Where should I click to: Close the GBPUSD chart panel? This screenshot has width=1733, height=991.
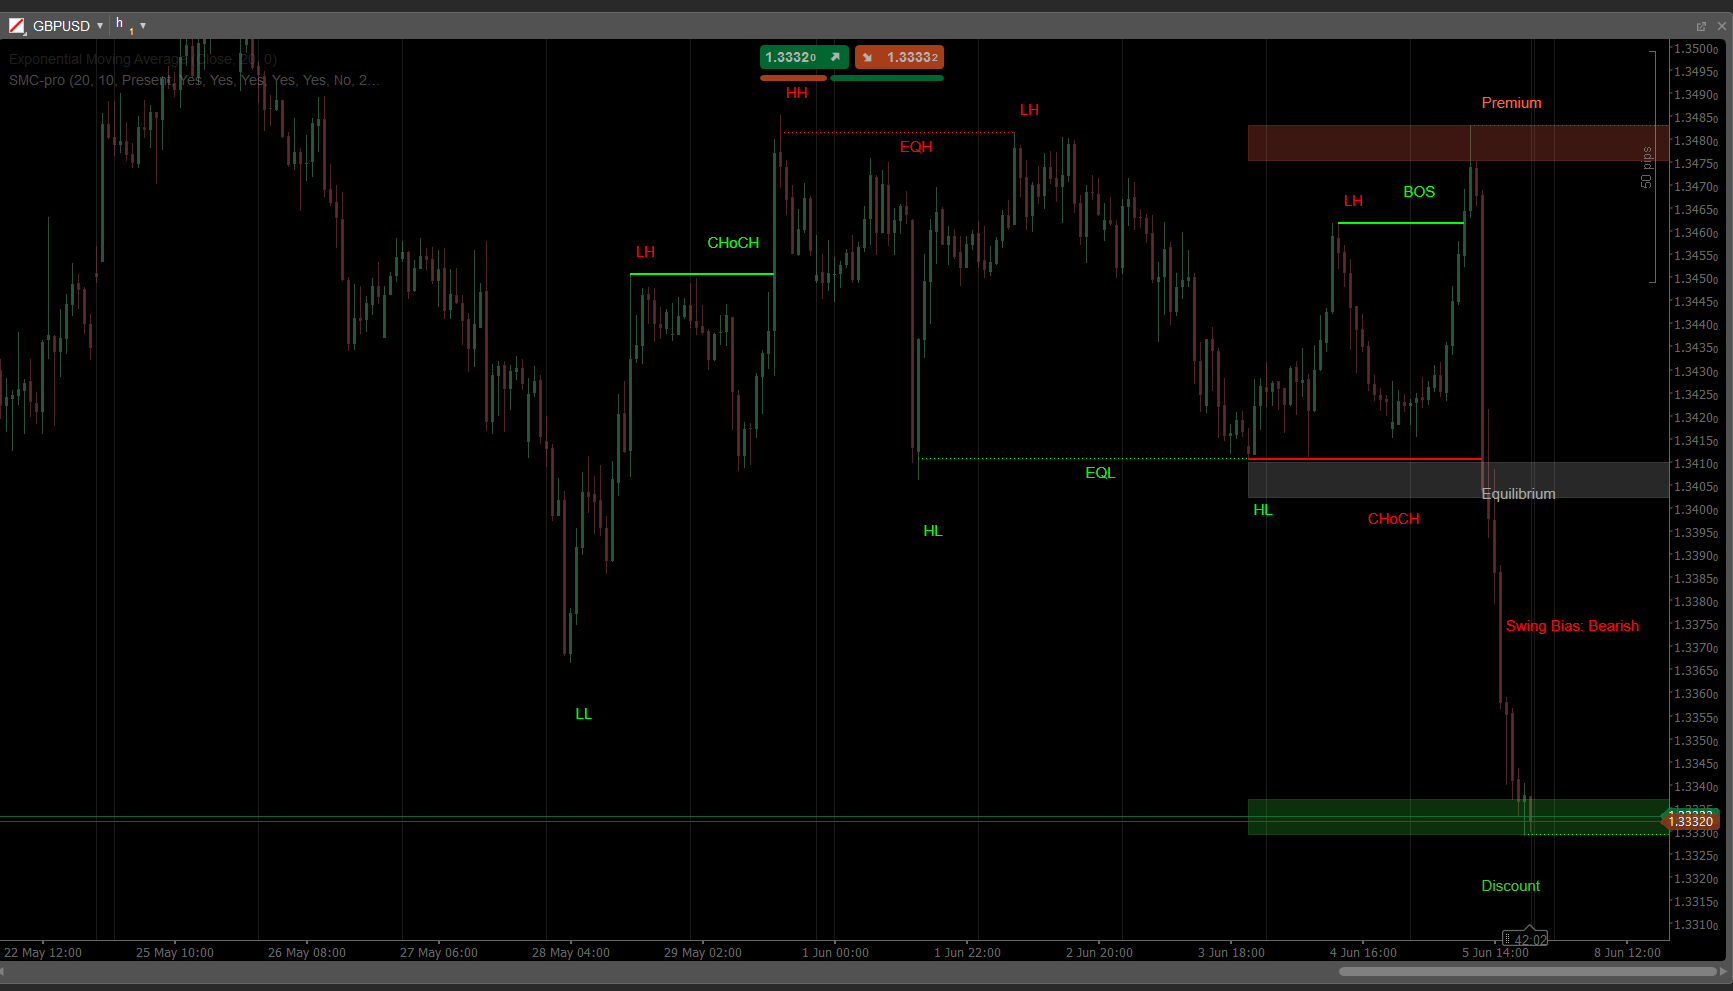click(x=1721, y=26)
